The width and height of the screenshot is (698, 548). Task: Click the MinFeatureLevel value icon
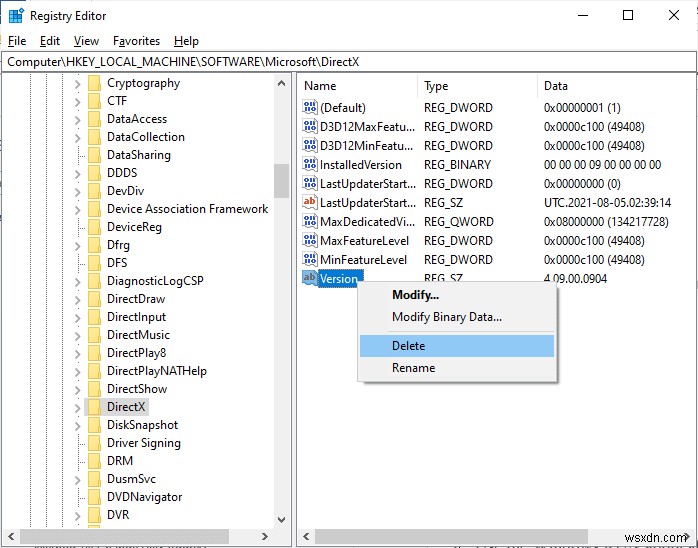tap(310, 260)
